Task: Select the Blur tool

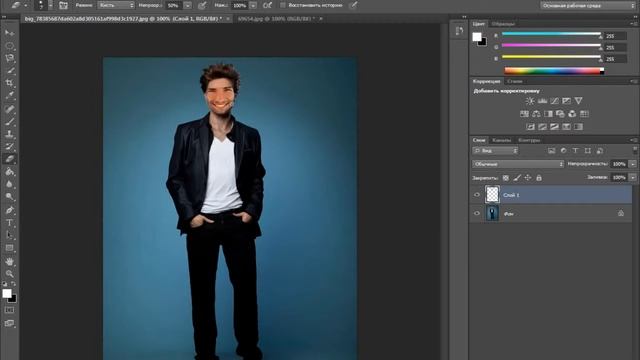Action: [x=9, y=184]
